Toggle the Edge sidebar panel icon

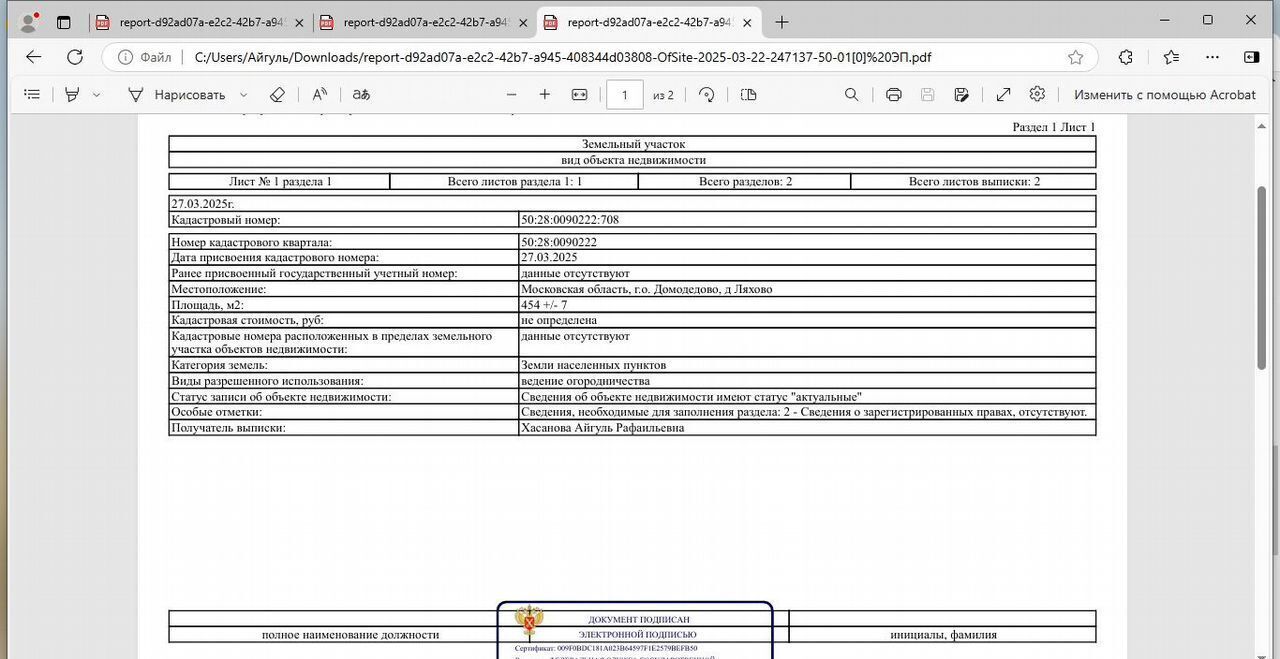click(x=1251, y=57)
